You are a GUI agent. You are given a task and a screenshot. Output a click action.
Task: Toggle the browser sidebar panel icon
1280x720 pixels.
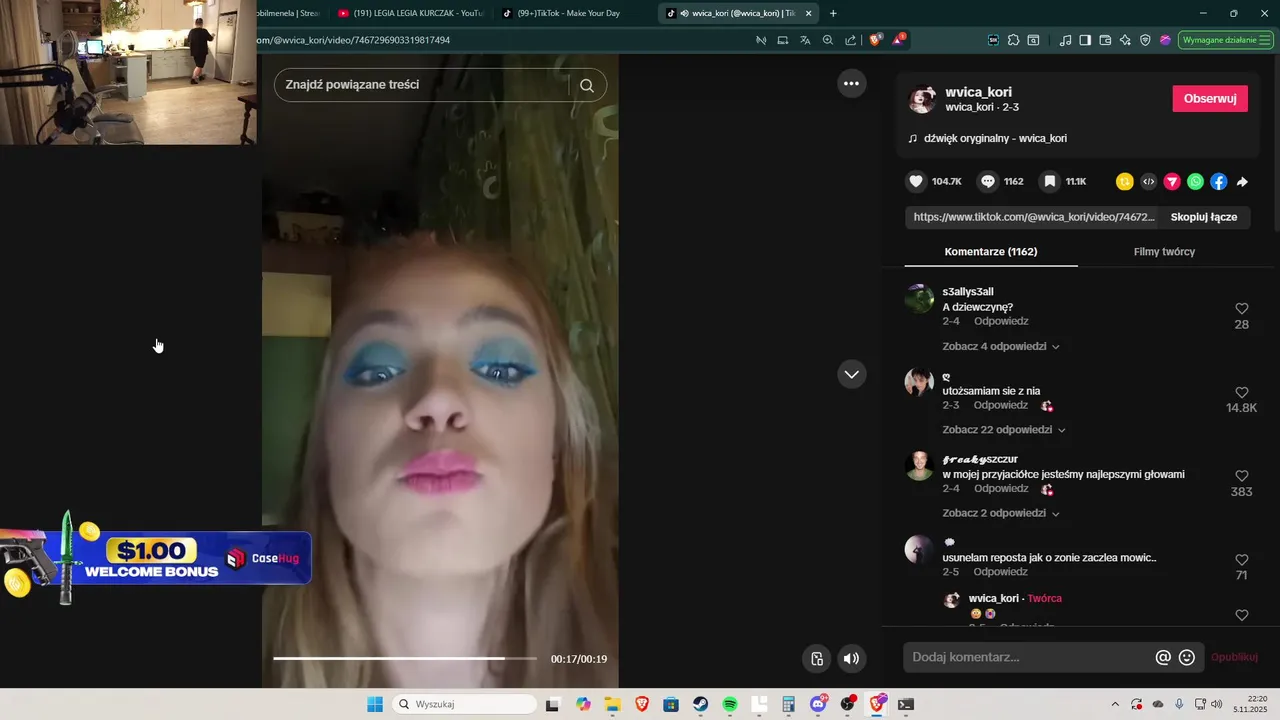(1085, 40)
